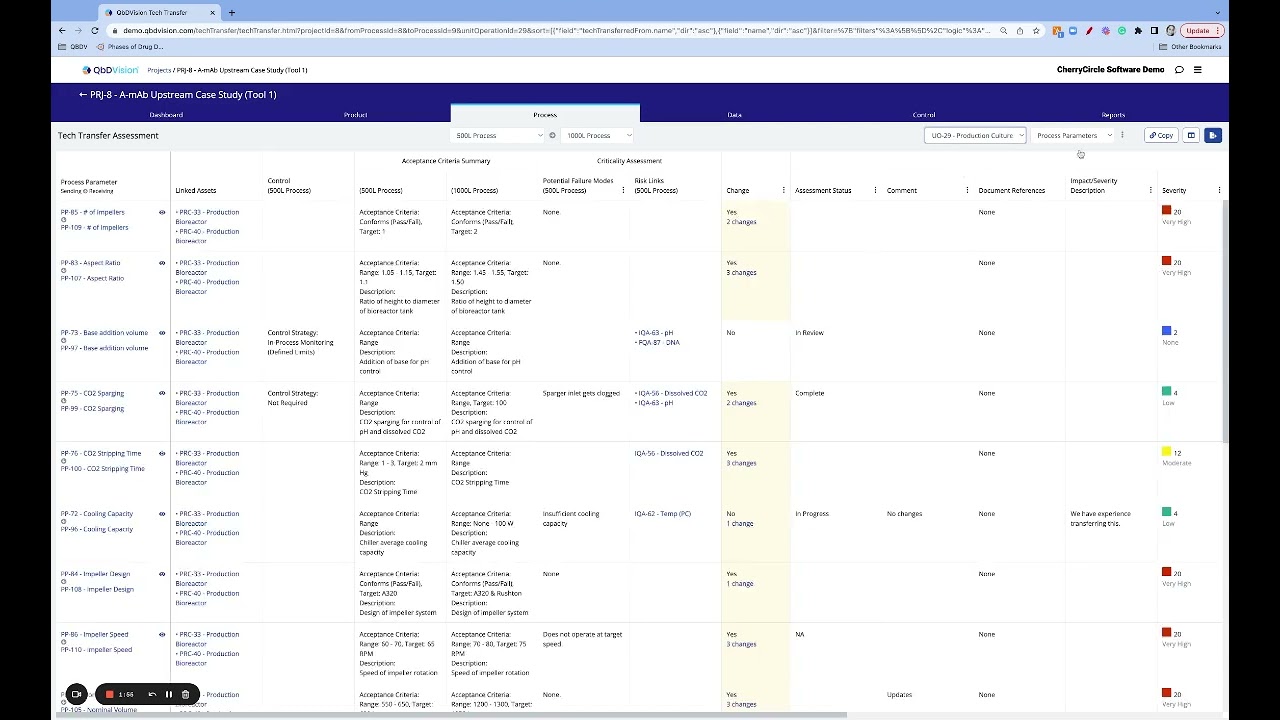1280x720 pixels.
Task: Open Comment column options menu
Action: (x=967, y=190)
